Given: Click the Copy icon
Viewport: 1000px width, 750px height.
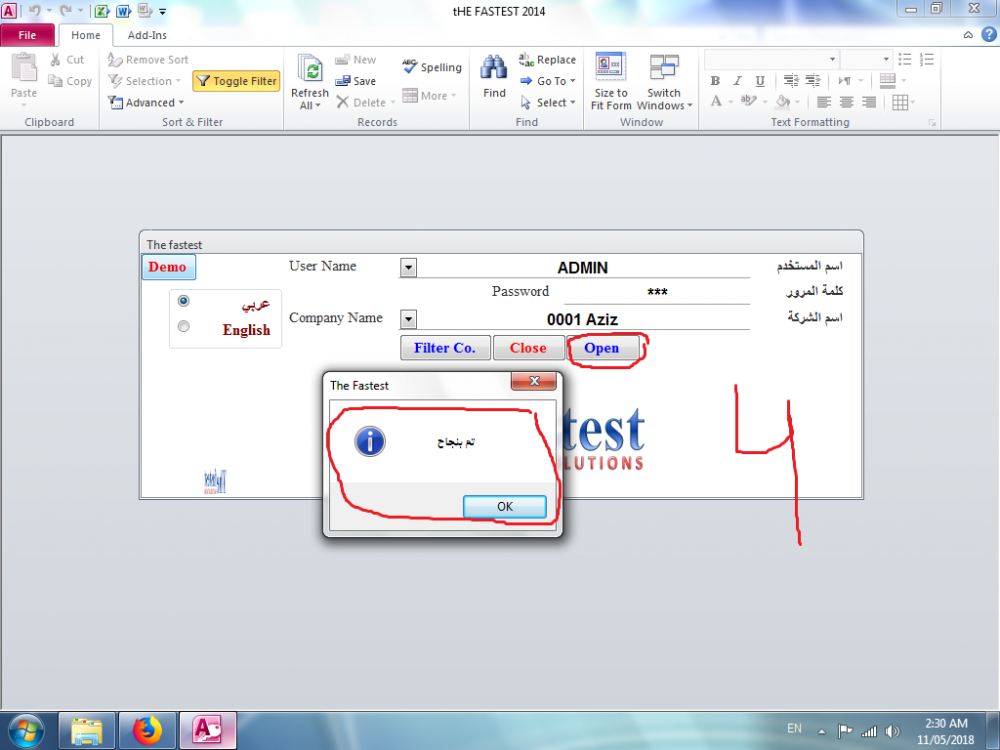Looking at the screenshot, I should [55, 81].
